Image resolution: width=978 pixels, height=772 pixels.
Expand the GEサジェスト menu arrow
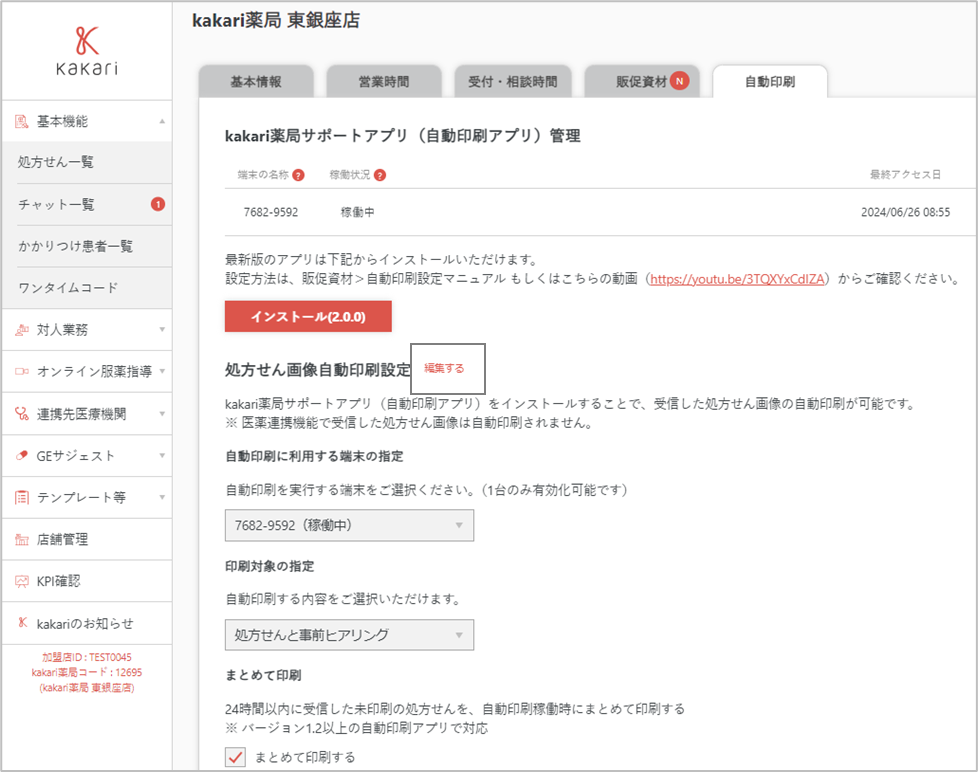click(162, 455)
